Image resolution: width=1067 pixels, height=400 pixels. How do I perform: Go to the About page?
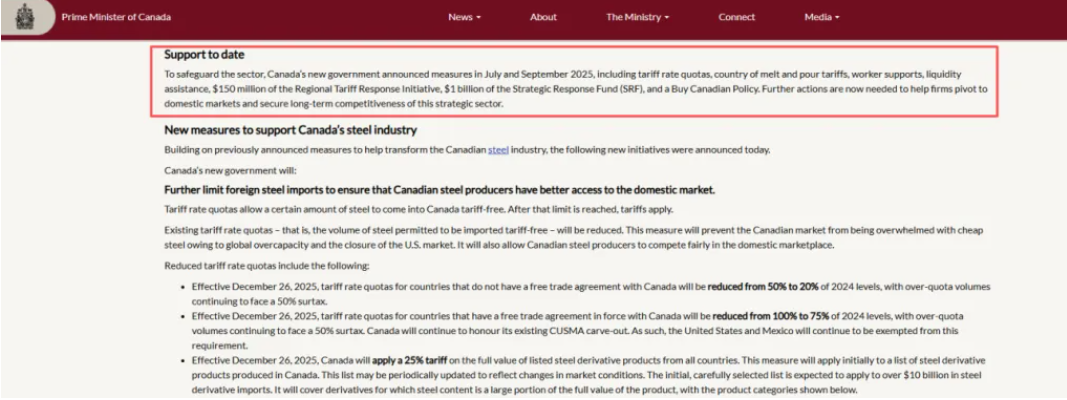(543, 17)
